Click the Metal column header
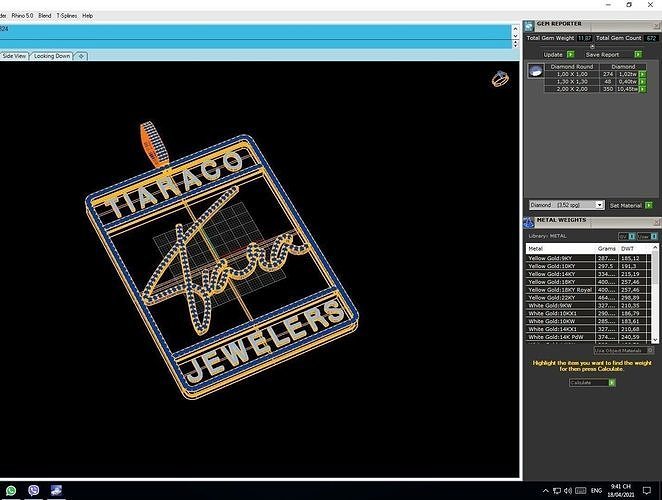This screenshot has height=500, width=662. (560, 249)
